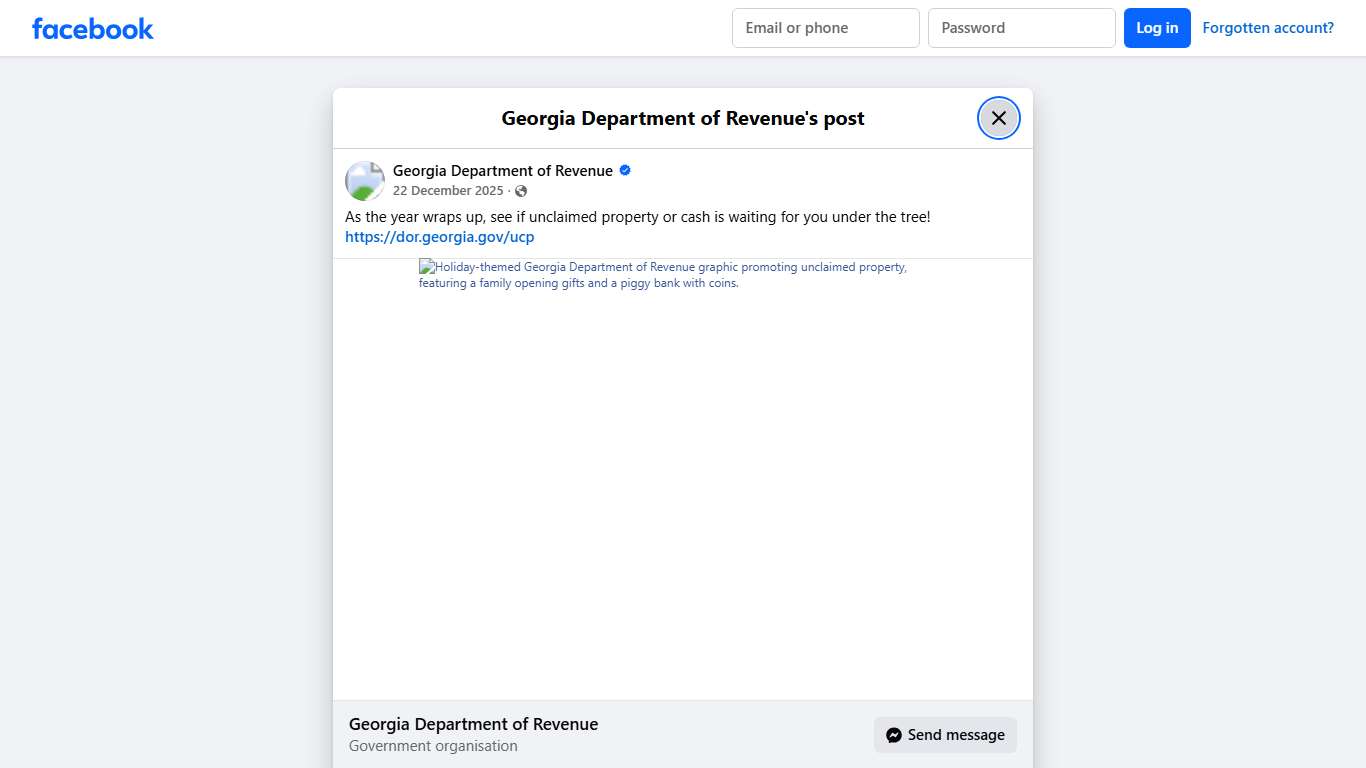Click the broken image icon in post
The height and width of the screenshot is (768, 1366).
coord(427,267)
